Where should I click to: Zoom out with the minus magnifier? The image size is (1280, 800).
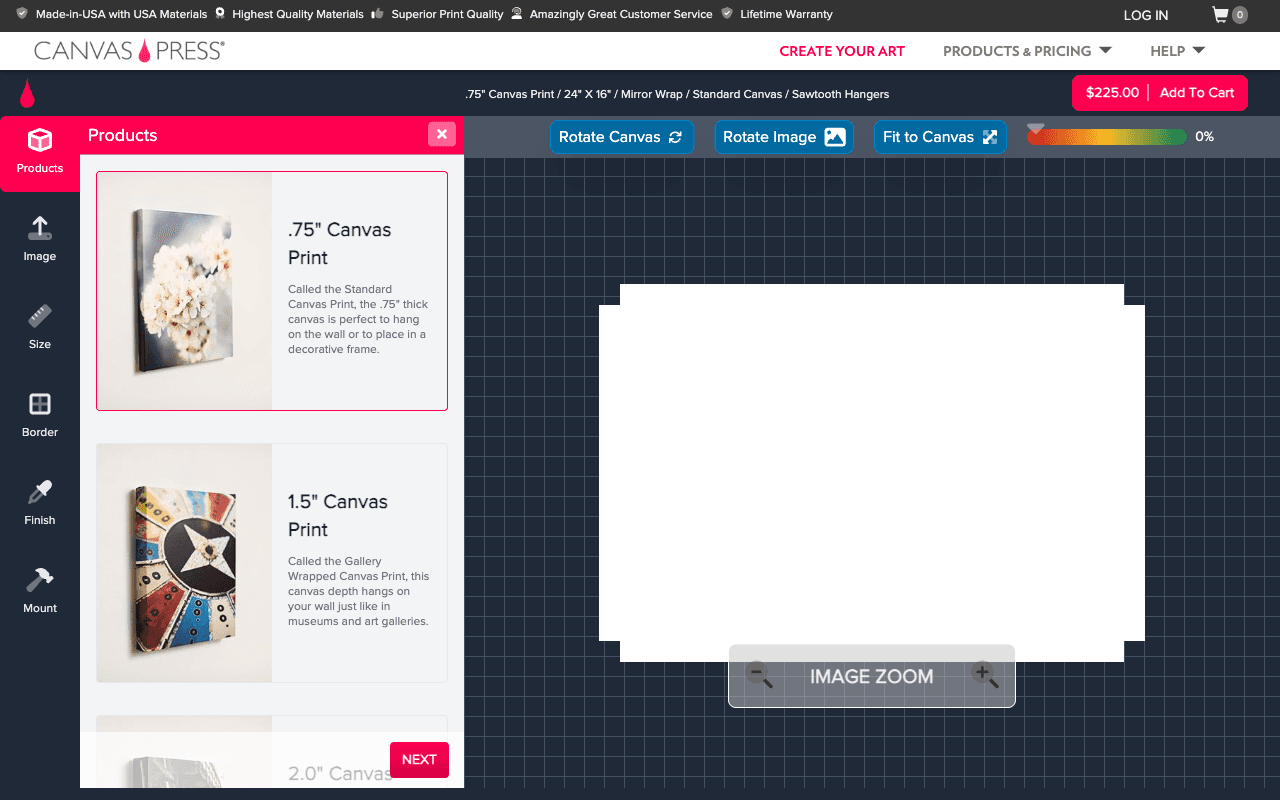760,676
